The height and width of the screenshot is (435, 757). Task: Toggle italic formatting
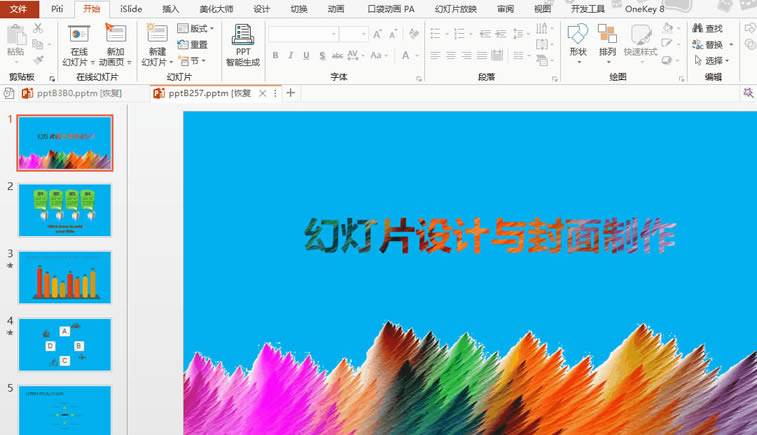pos(291,56)
